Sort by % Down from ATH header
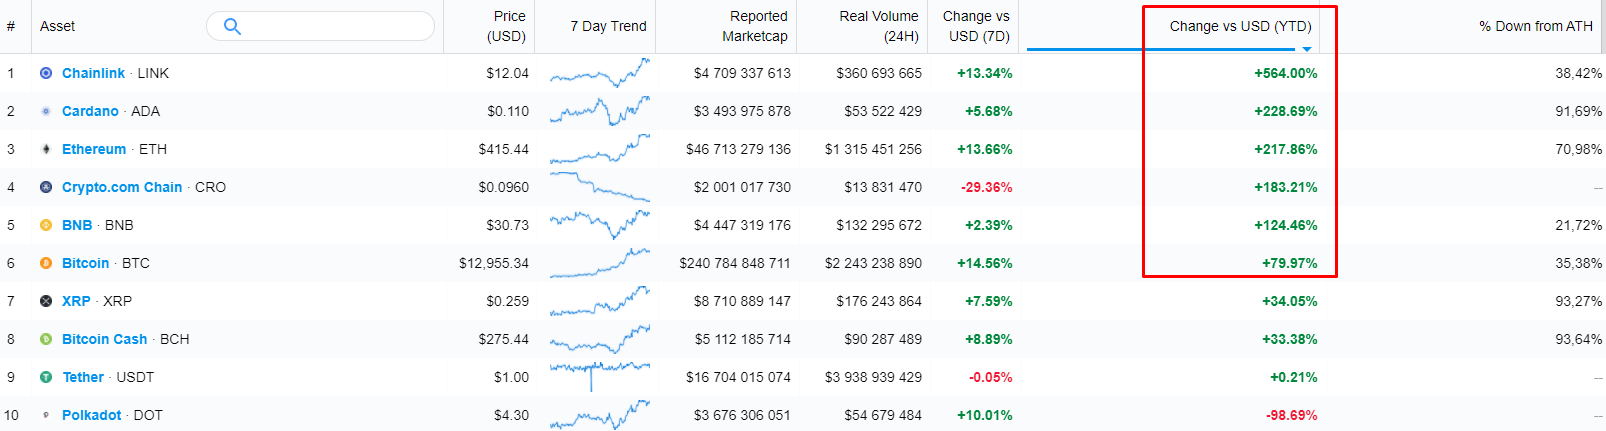Screen dimensions: 1606x431 coord(1535,26)
